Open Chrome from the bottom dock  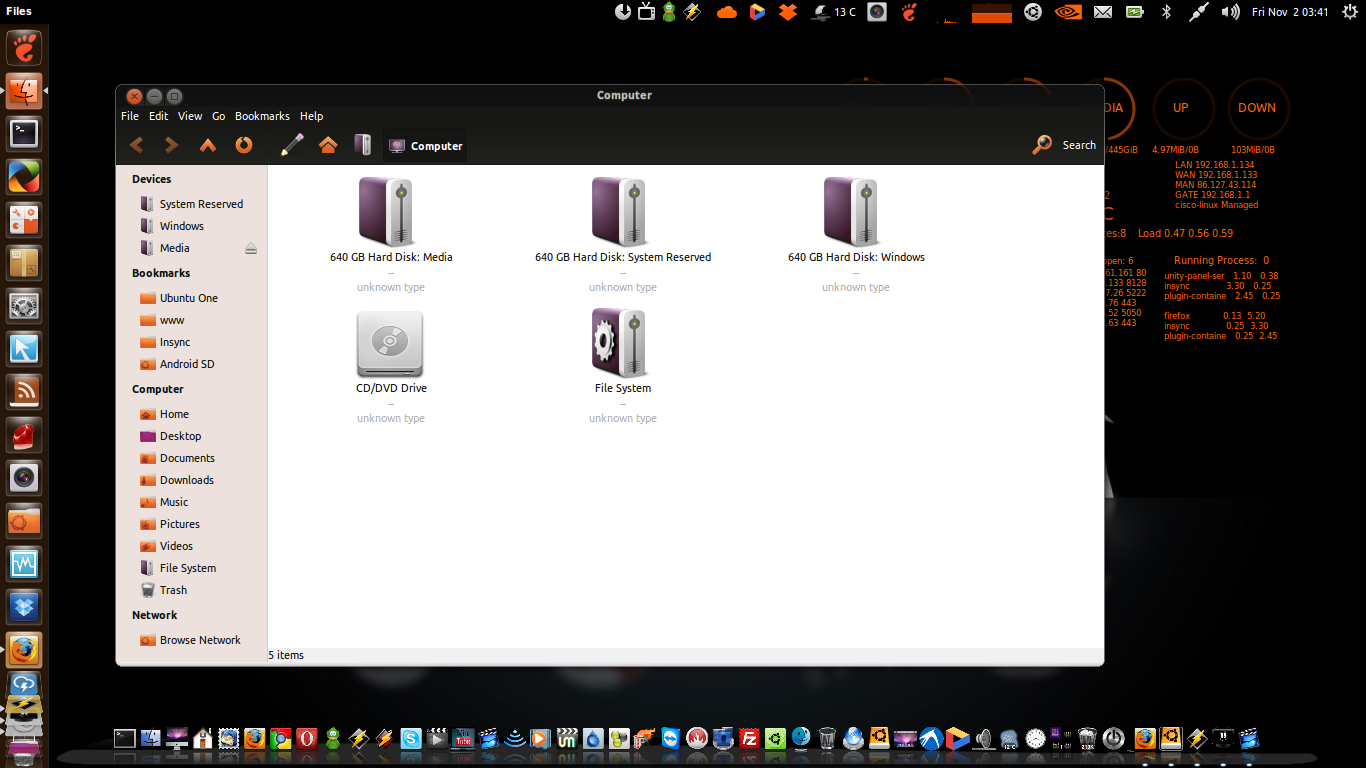pos(281,738)
